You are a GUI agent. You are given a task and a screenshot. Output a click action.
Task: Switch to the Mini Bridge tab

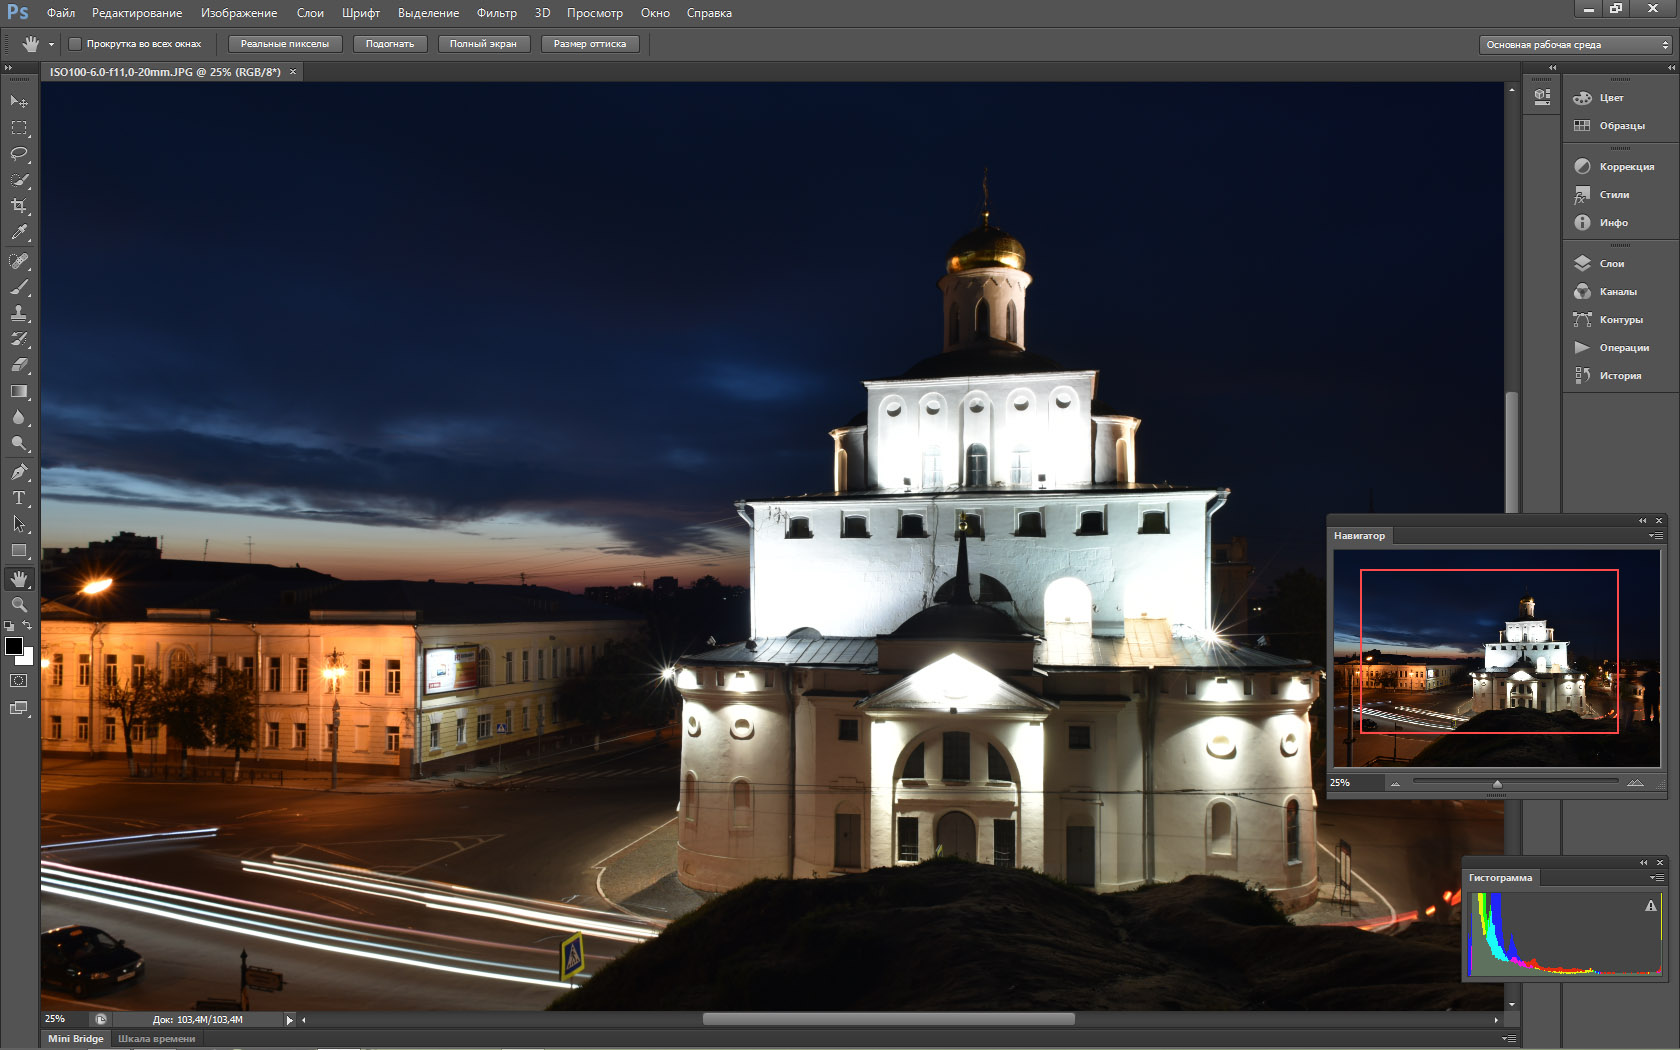[76, 1039]
